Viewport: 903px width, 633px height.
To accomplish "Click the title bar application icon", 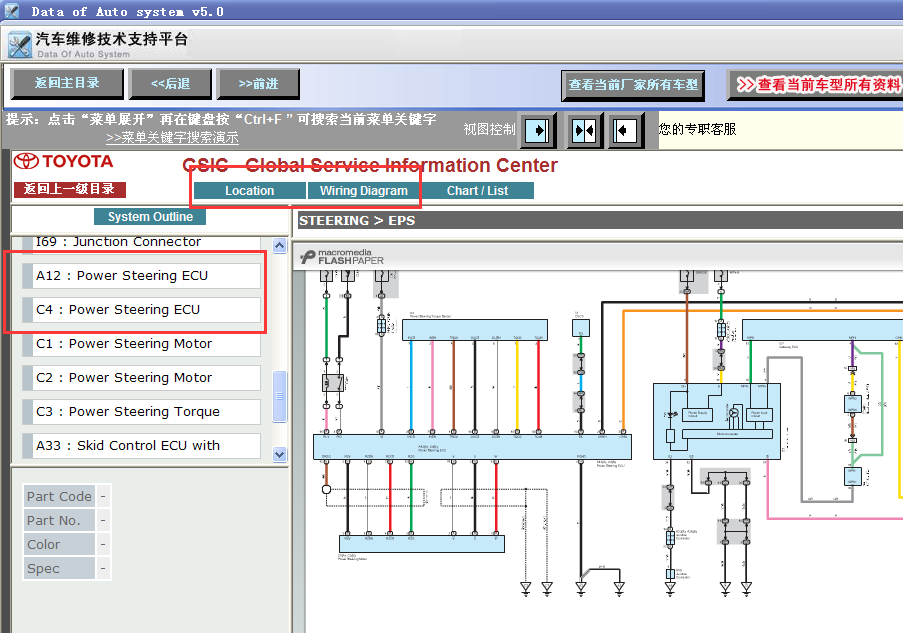I will pyautogui.click(x=12, y=11).
